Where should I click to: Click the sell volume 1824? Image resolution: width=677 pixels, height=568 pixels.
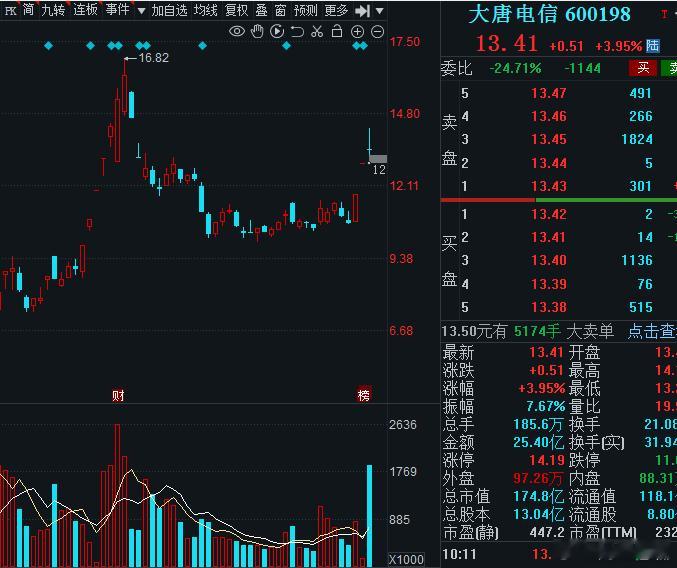637,139
